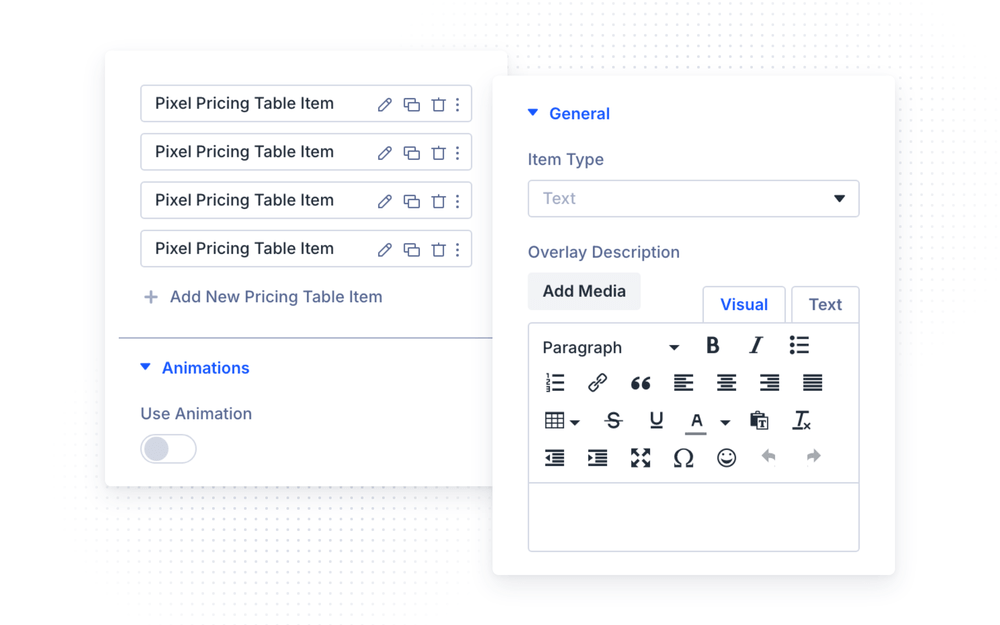The height and width of the screenshot is (625, 1000).
Task: Select the first Pixel Pricing Table Item label
Action: point(244,103)
